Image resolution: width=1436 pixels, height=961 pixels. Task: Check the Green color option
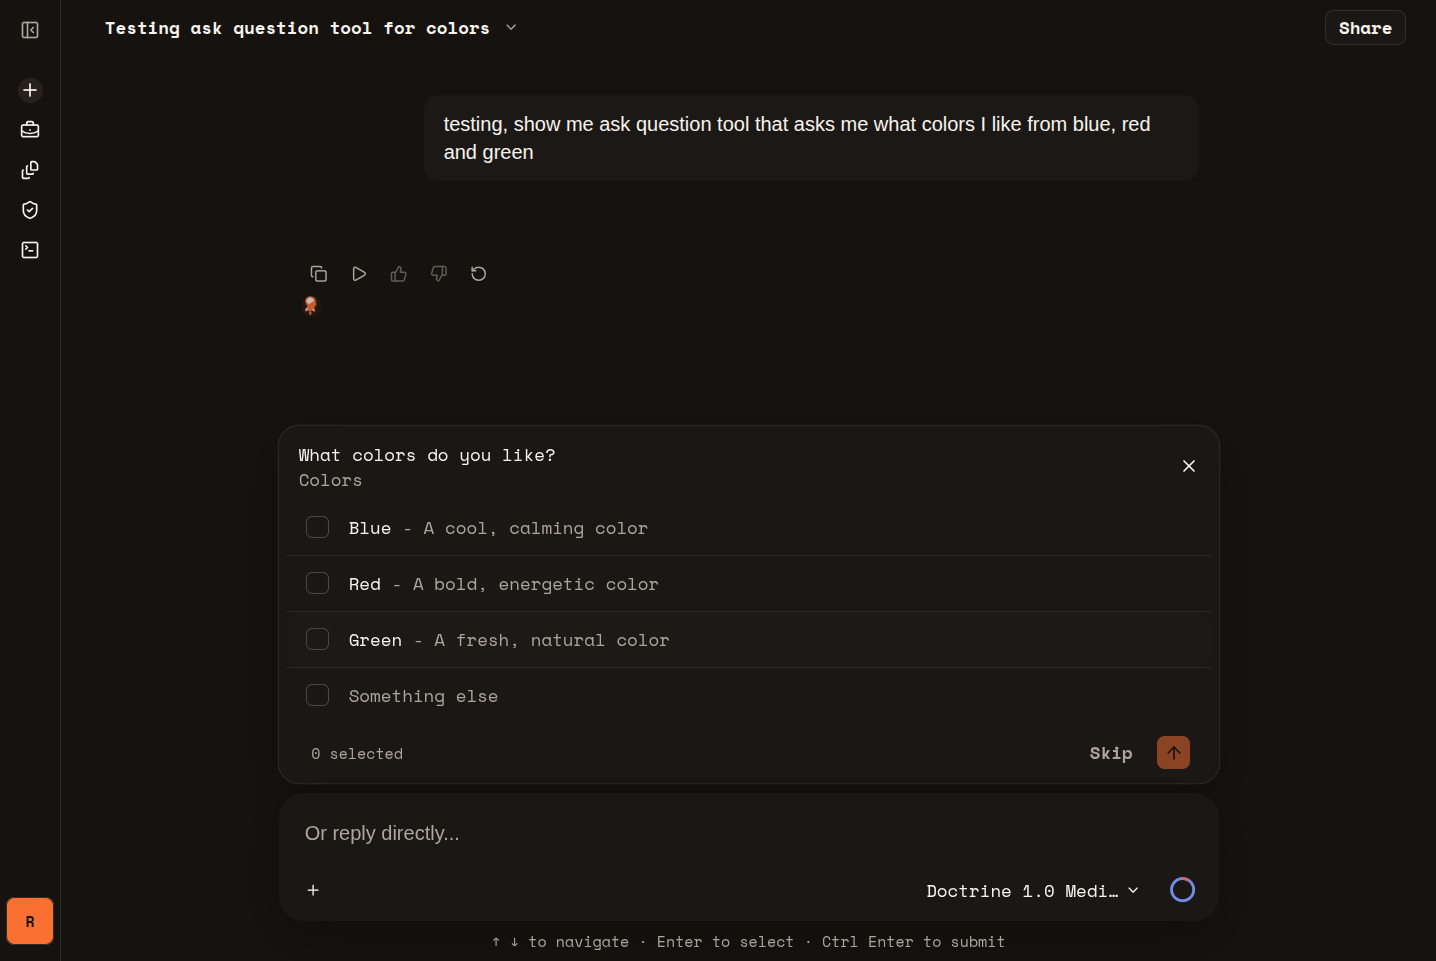pyautogui.click(x=317, y=639)
